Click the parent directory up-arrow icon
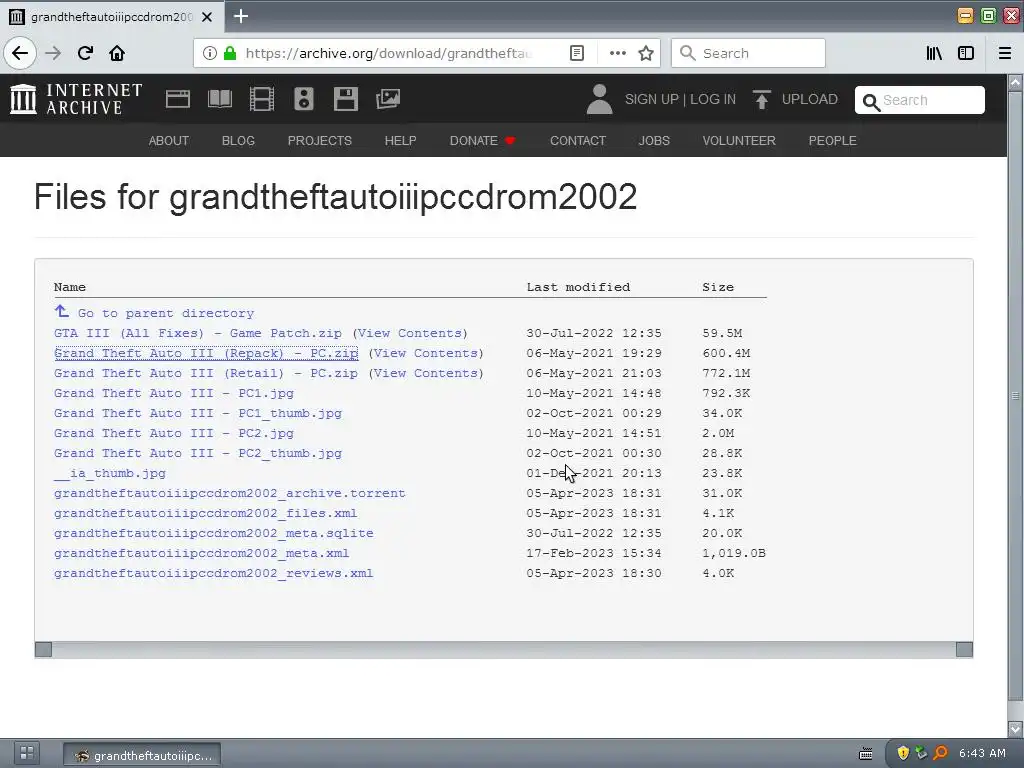The height and width of the screenshot is (768, 1024). click(x=61, y=312)
